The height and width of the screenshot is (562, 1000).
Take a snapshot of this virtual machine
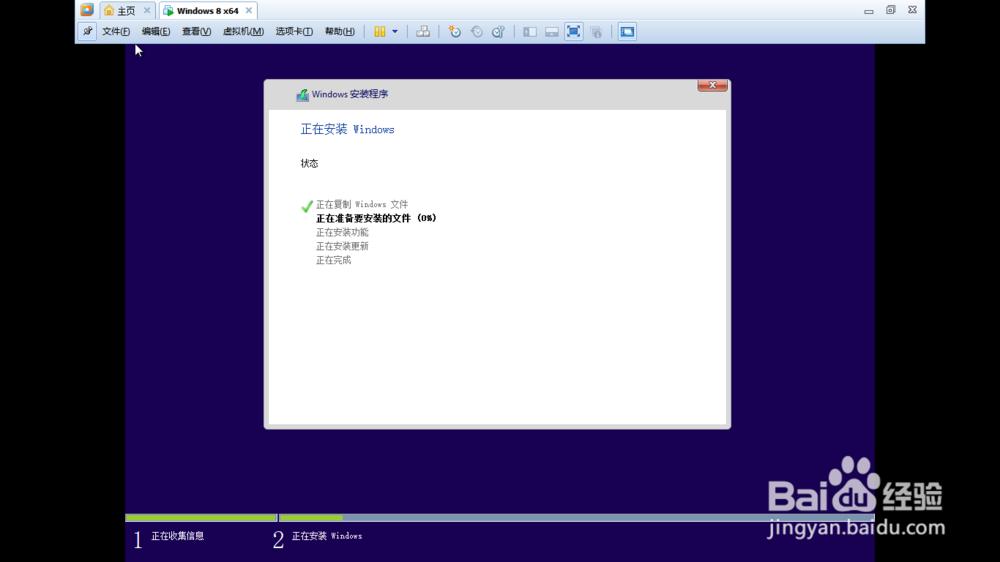click(x=454, y=31)
